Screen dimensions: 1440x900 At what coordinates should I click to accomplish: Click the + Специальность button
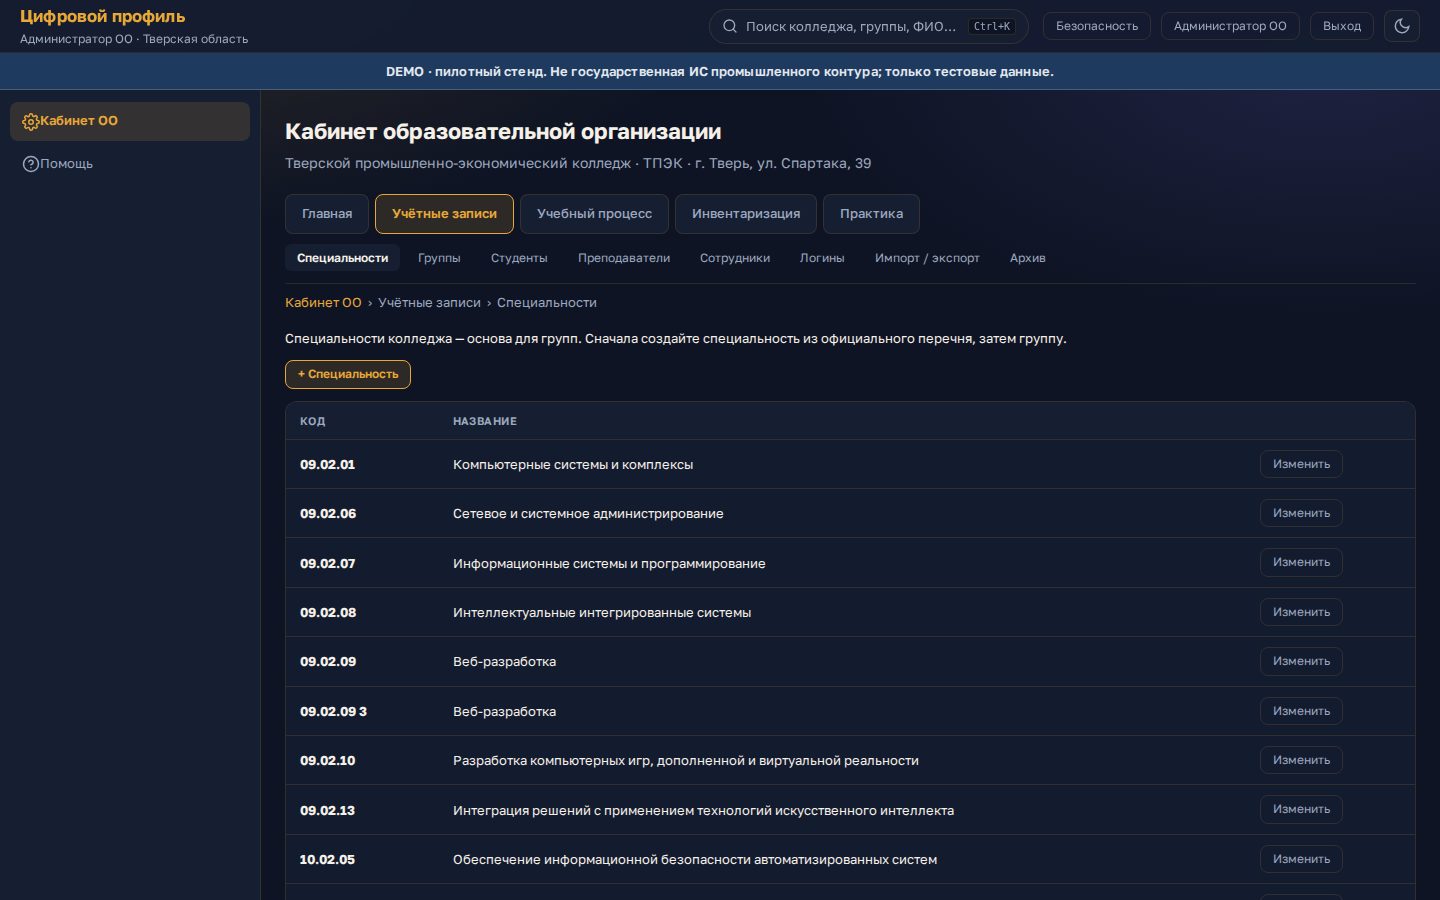(348, 374)
